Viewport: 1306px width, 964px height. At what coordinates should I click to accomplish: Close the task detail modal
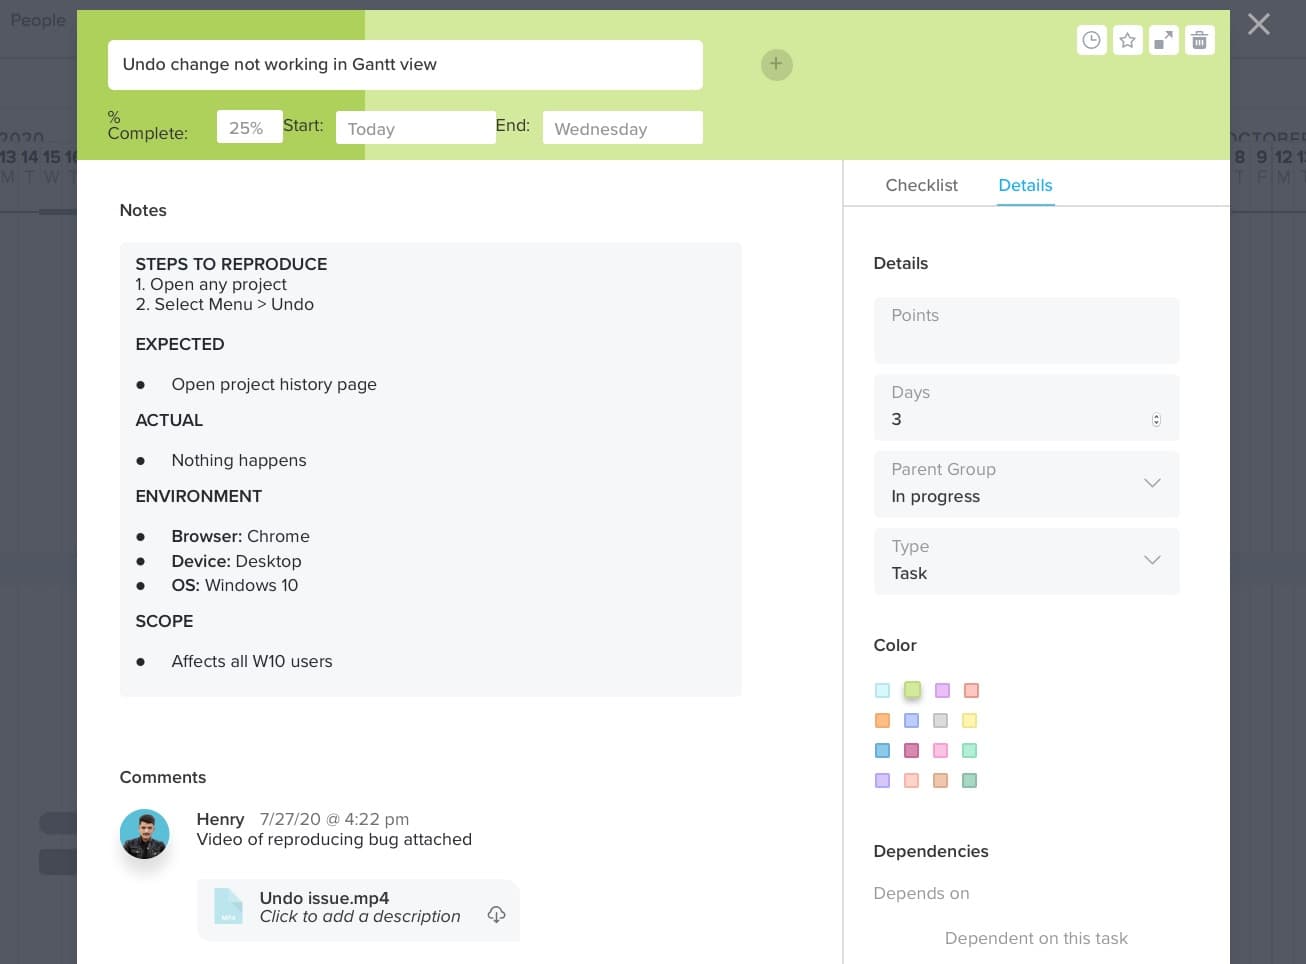pos(1258,24)
